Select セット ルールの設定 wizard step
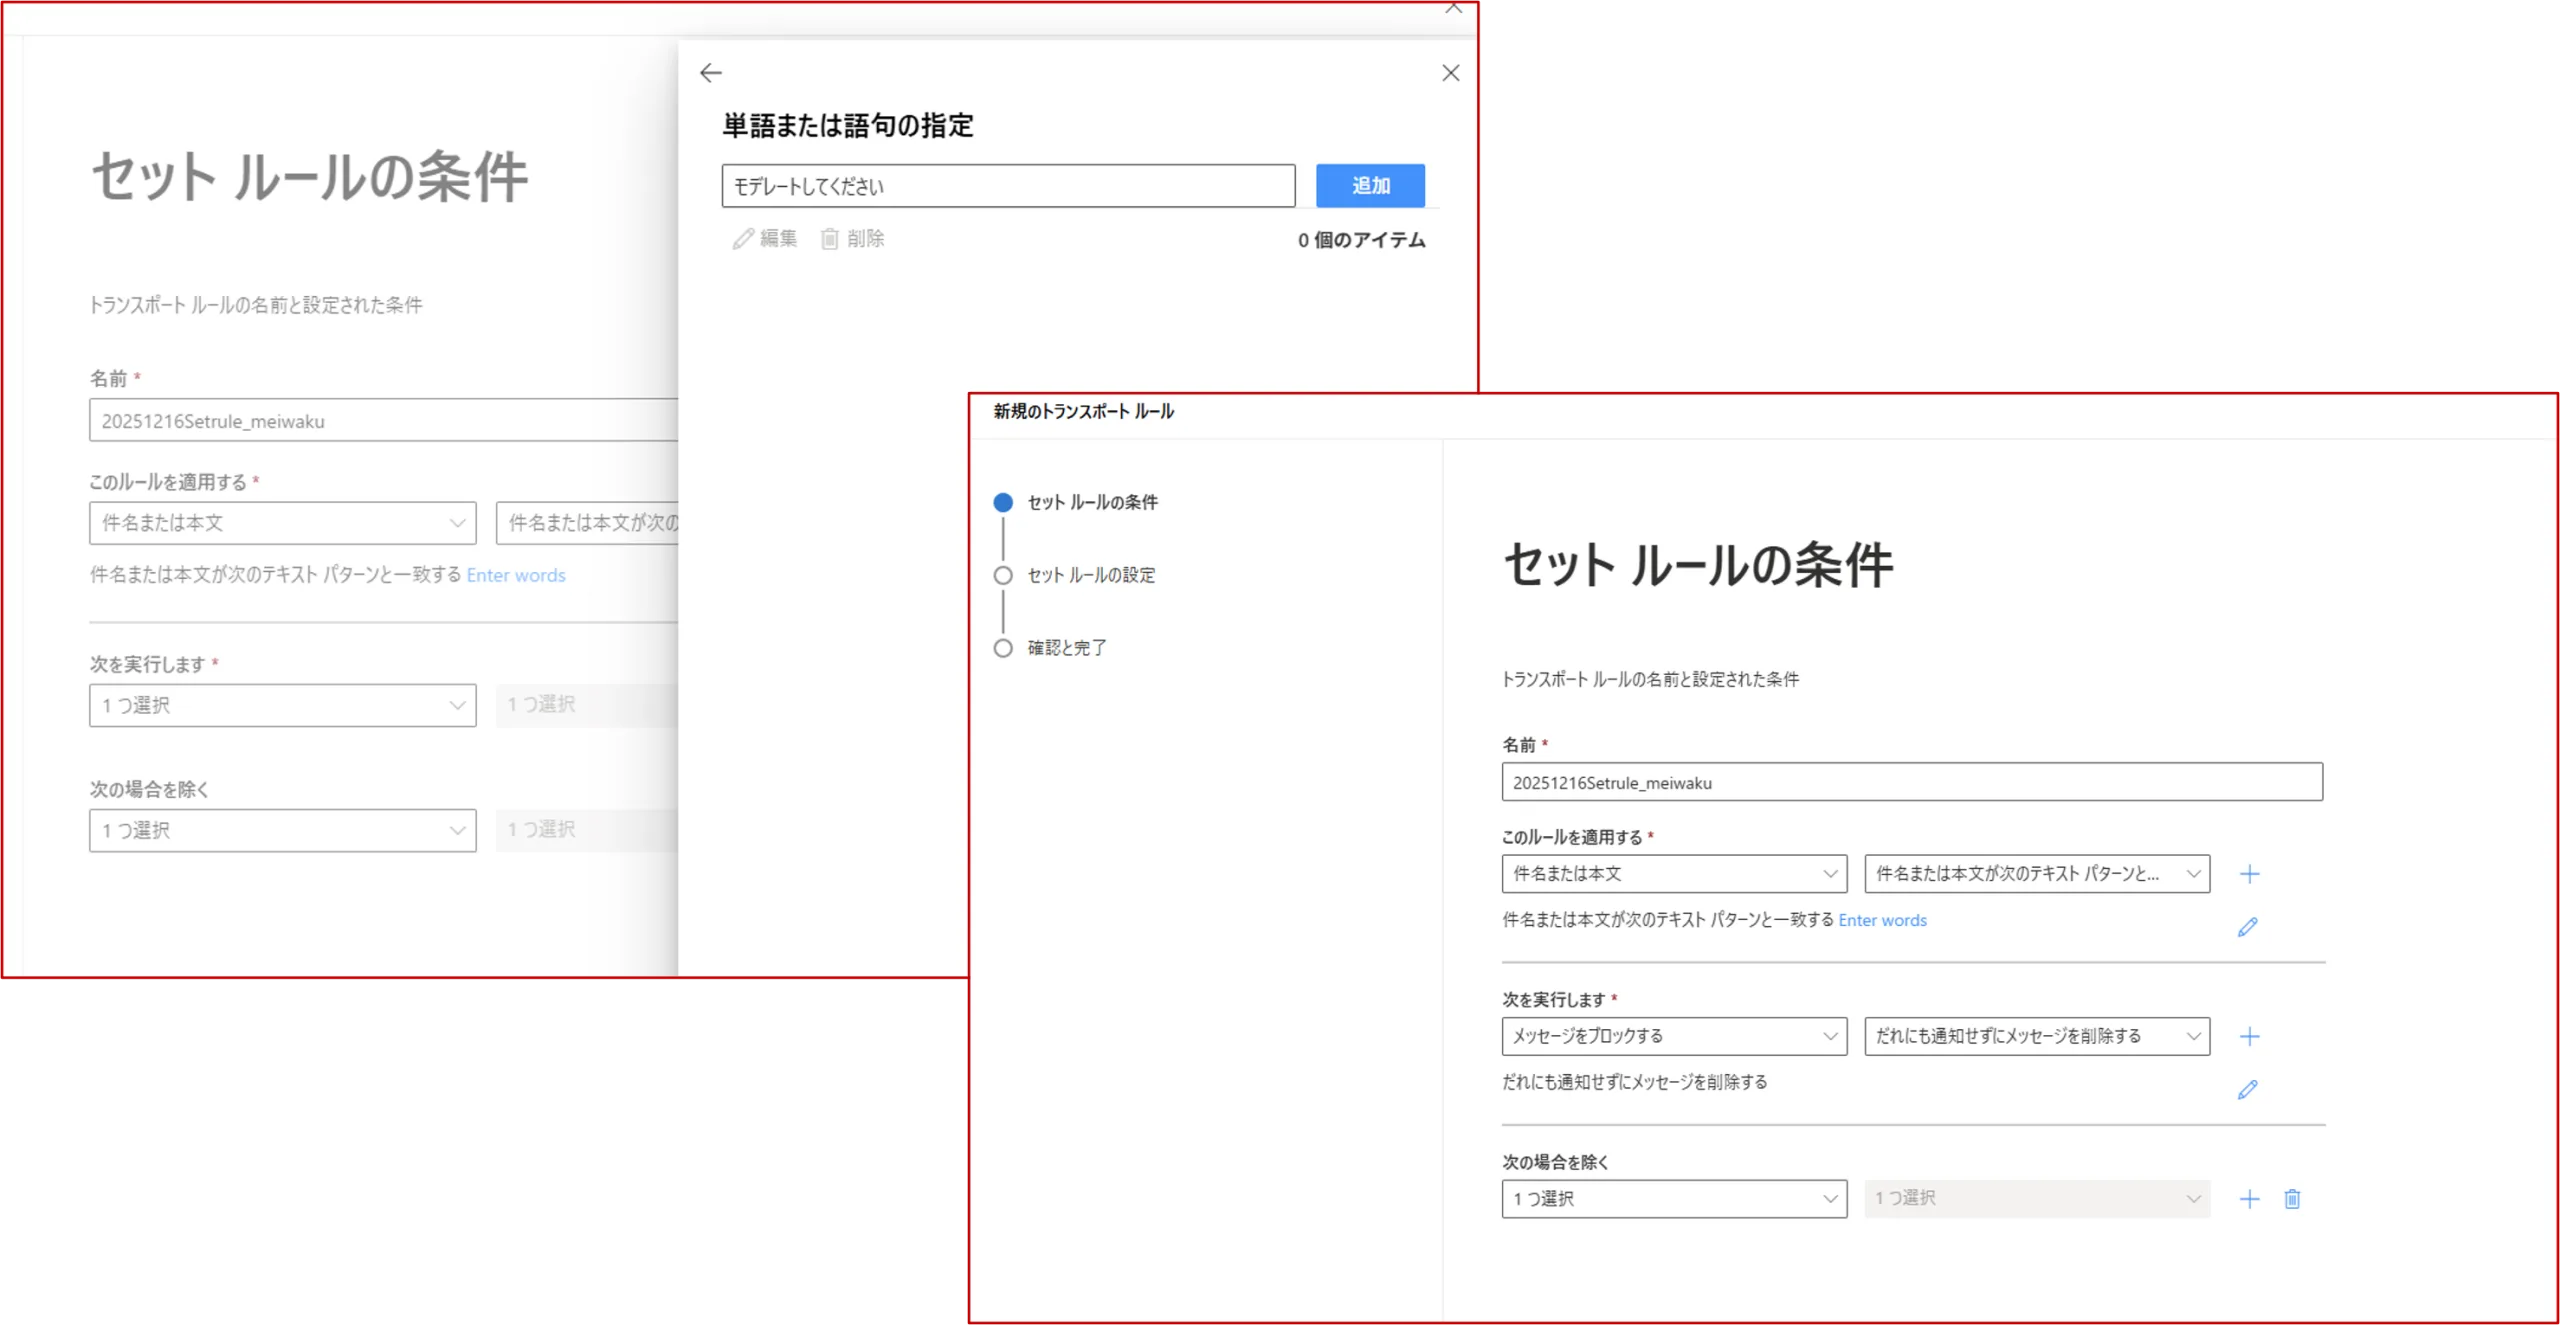The height and width of the screenshot is (1325, 2560). 1090,575
